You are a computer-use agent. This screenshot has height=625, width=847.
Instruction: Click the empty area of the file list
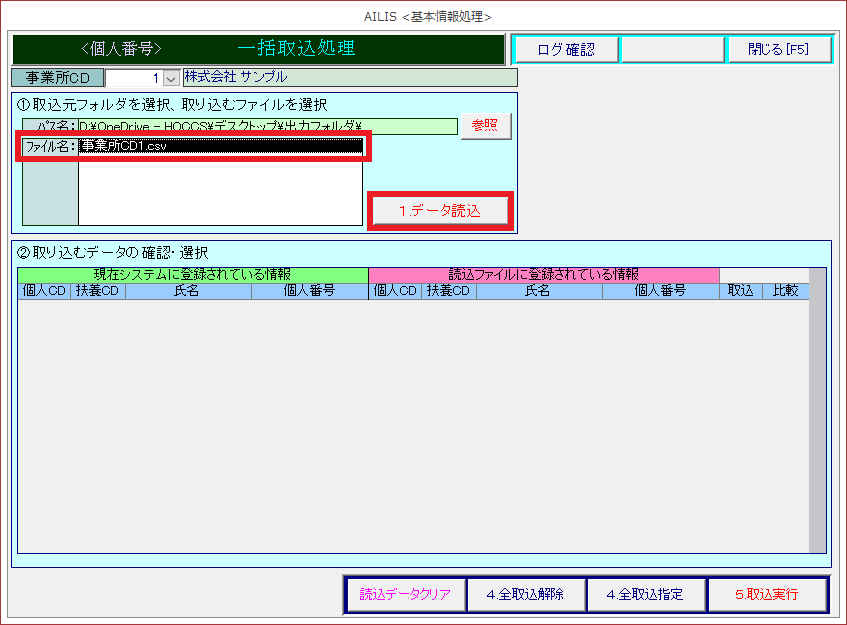click(x=220, y=190)
